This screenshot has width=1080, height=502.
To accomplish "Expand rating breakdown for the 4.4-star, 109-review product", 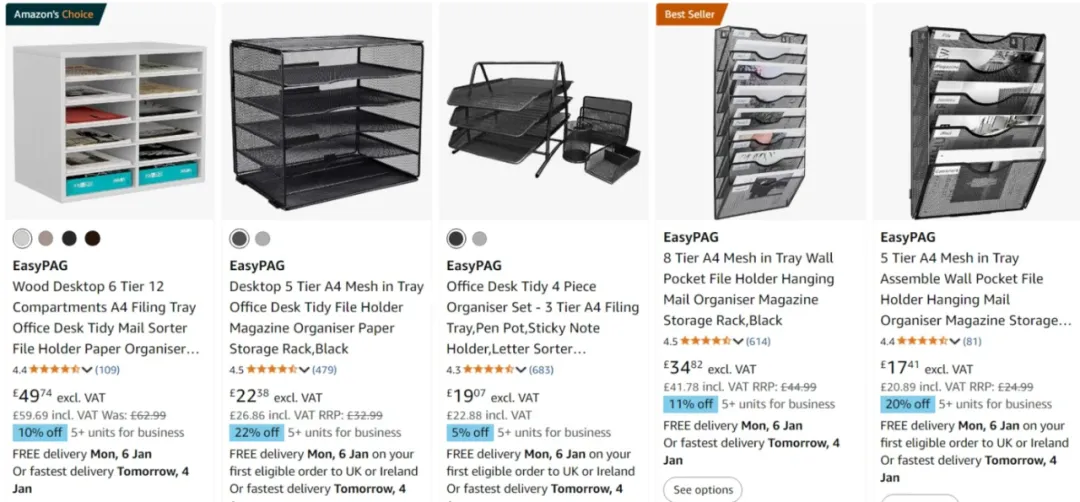I will pos(88,370).
